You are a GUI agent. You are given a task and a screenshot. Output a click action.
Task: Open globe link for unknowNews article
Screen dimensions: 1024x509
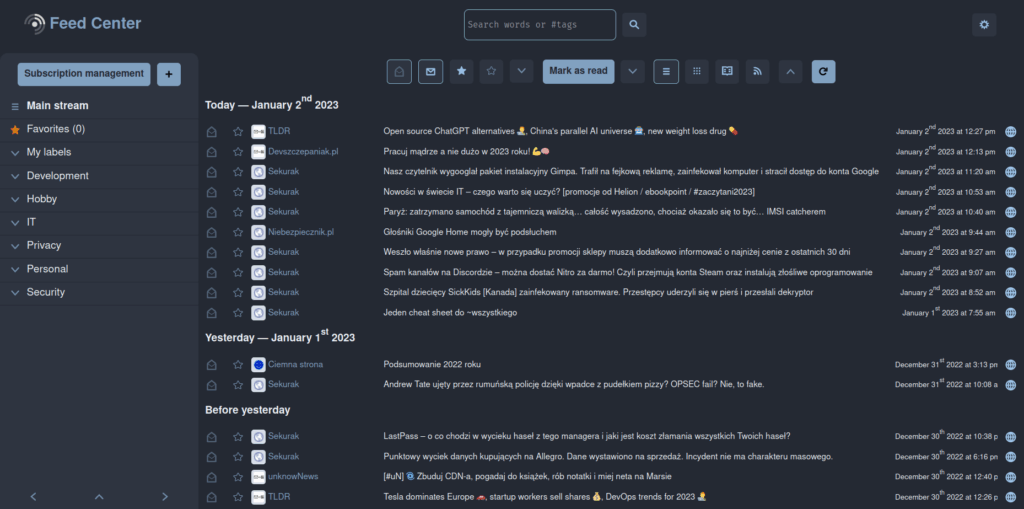(1010, 476)
